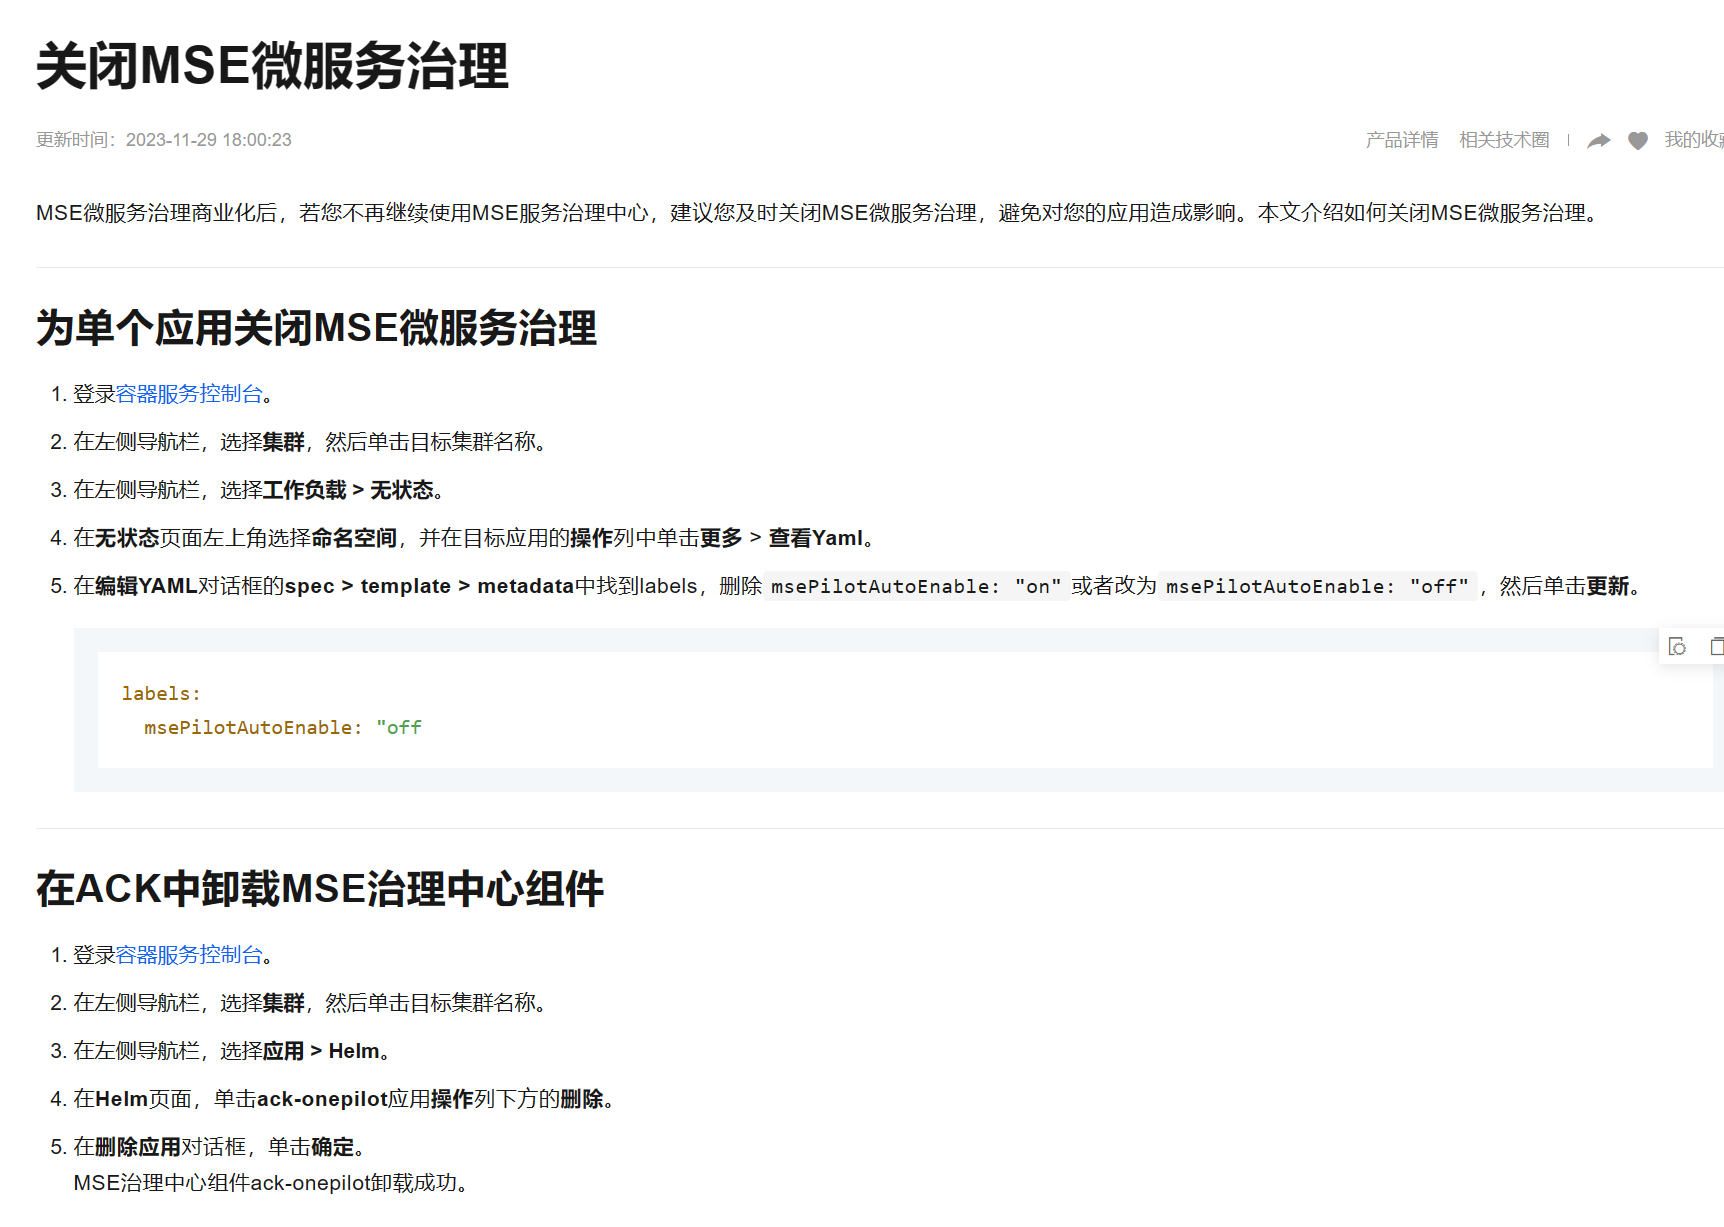
Task: Click the share arrow icon
Action: (x=1599, y=140)
